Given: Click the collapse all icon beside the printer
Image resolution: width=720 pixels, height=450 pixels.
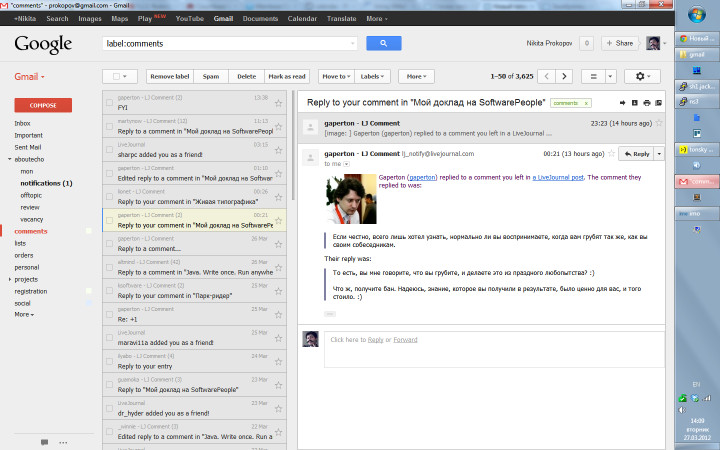Looking at the screenshot, I should 635,103.
